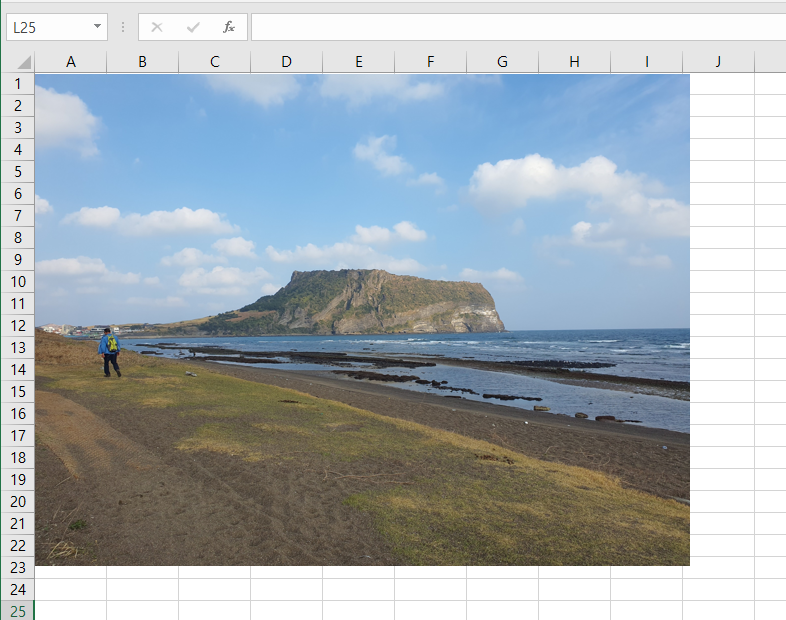The height and width of the screenshot is (620, 786).
Task: Click cell J24
Action: coord(718,589)
